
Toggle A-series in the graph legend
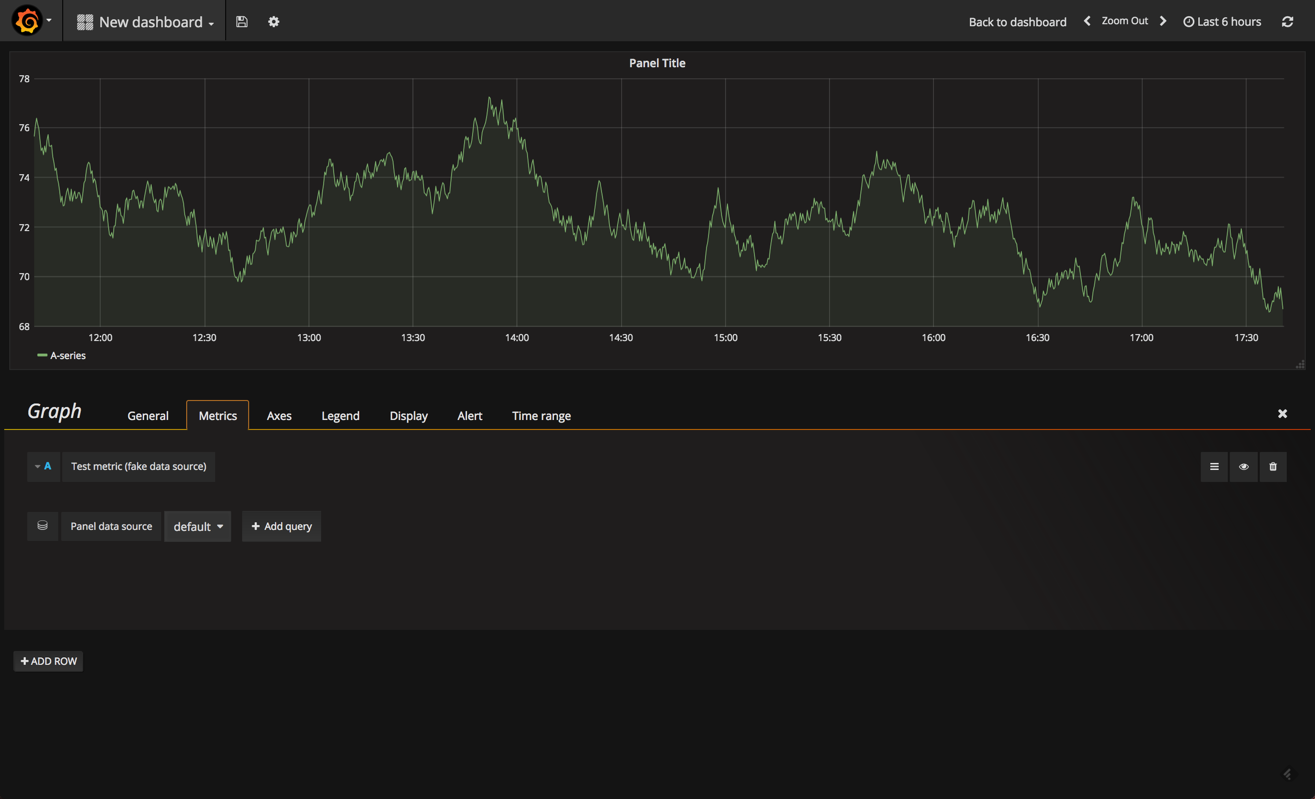[67, 356]
